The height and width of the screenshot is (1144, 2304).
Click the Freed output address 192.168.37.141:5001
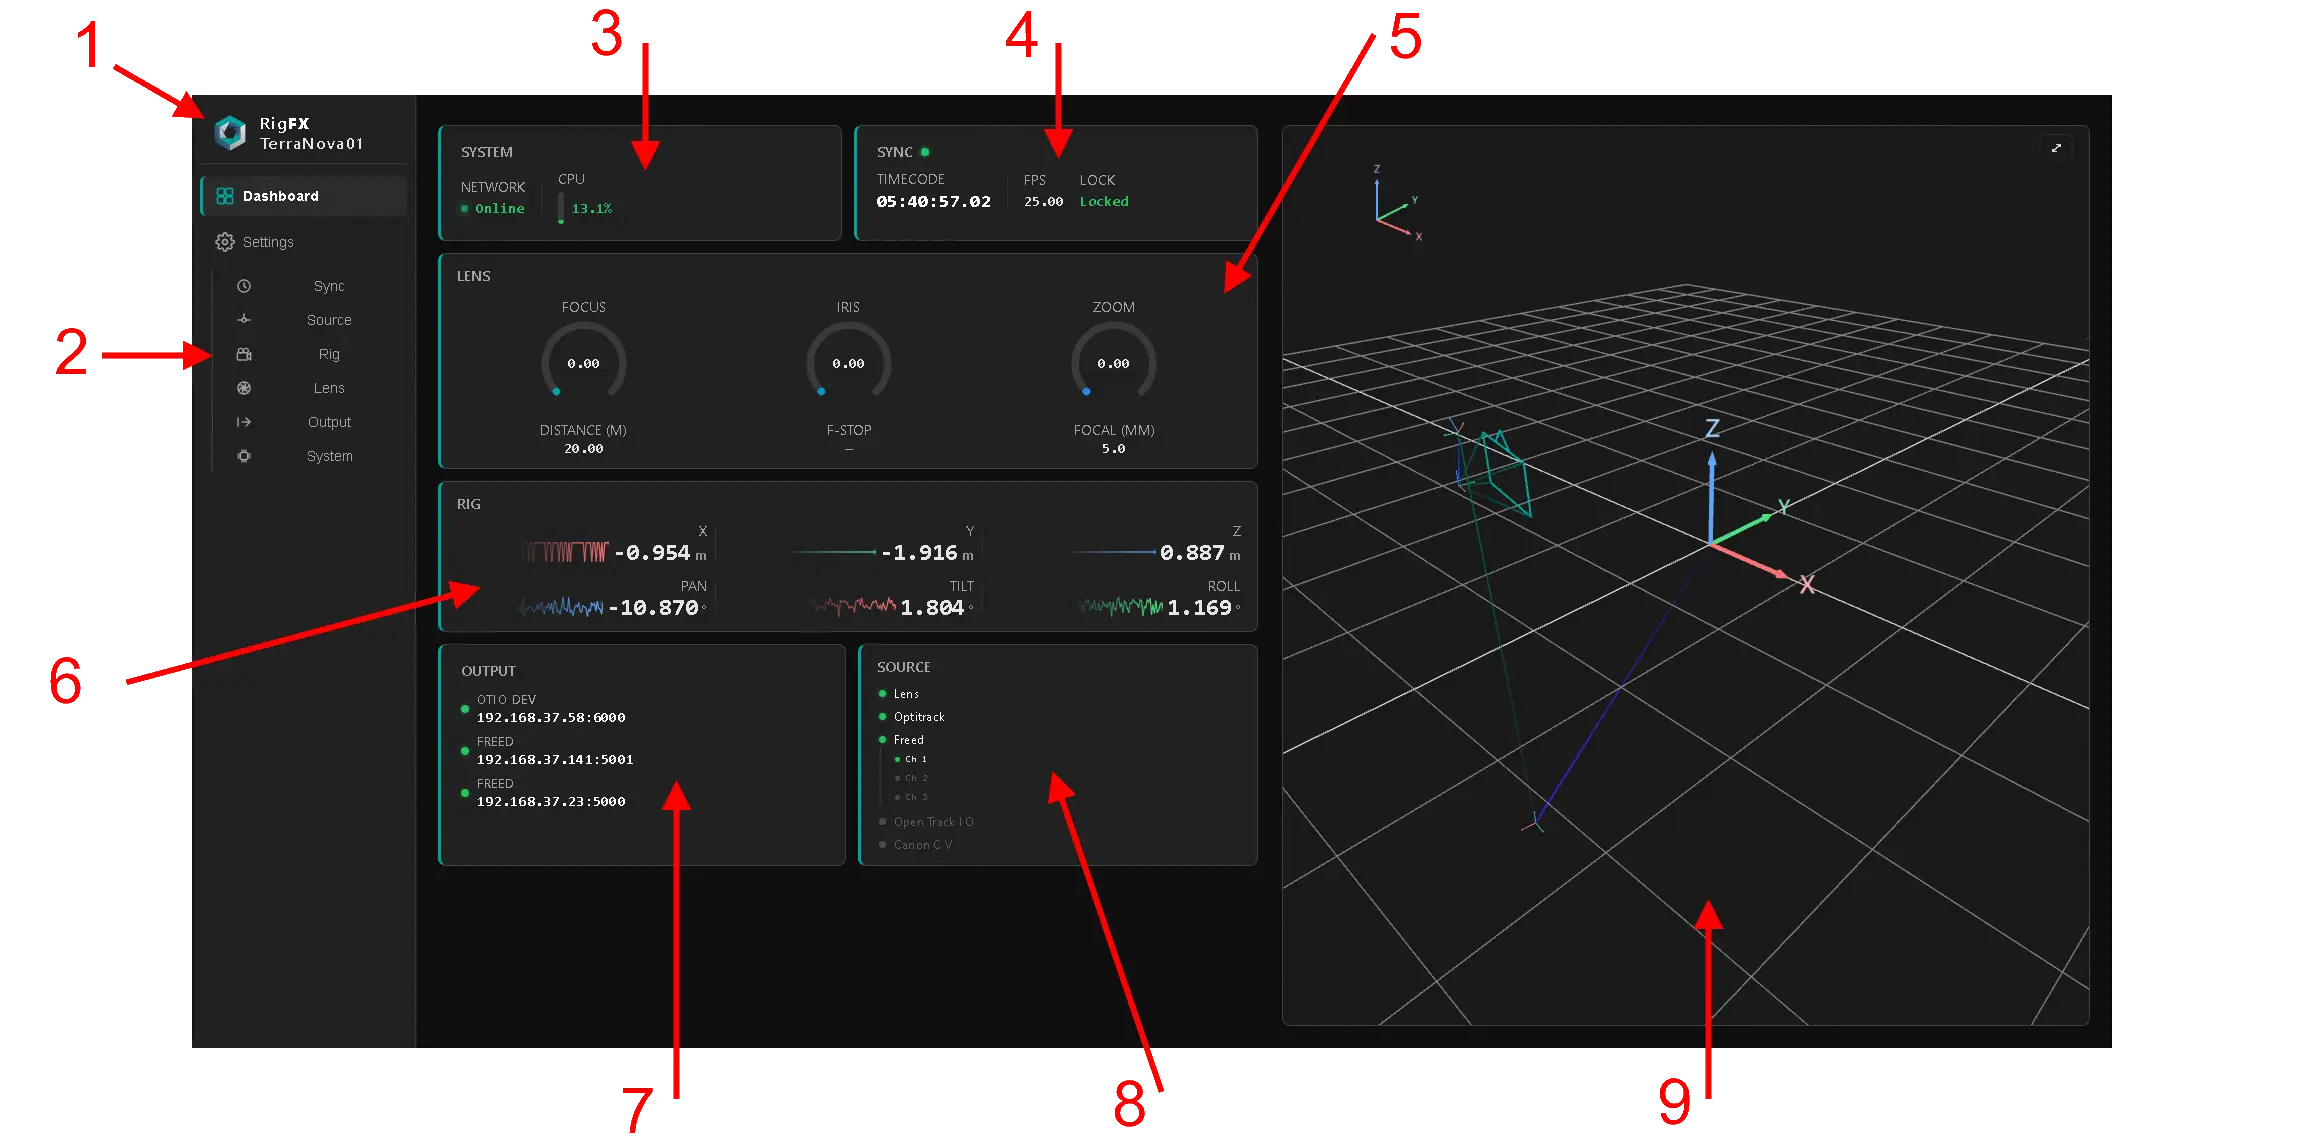coord(555,760)
